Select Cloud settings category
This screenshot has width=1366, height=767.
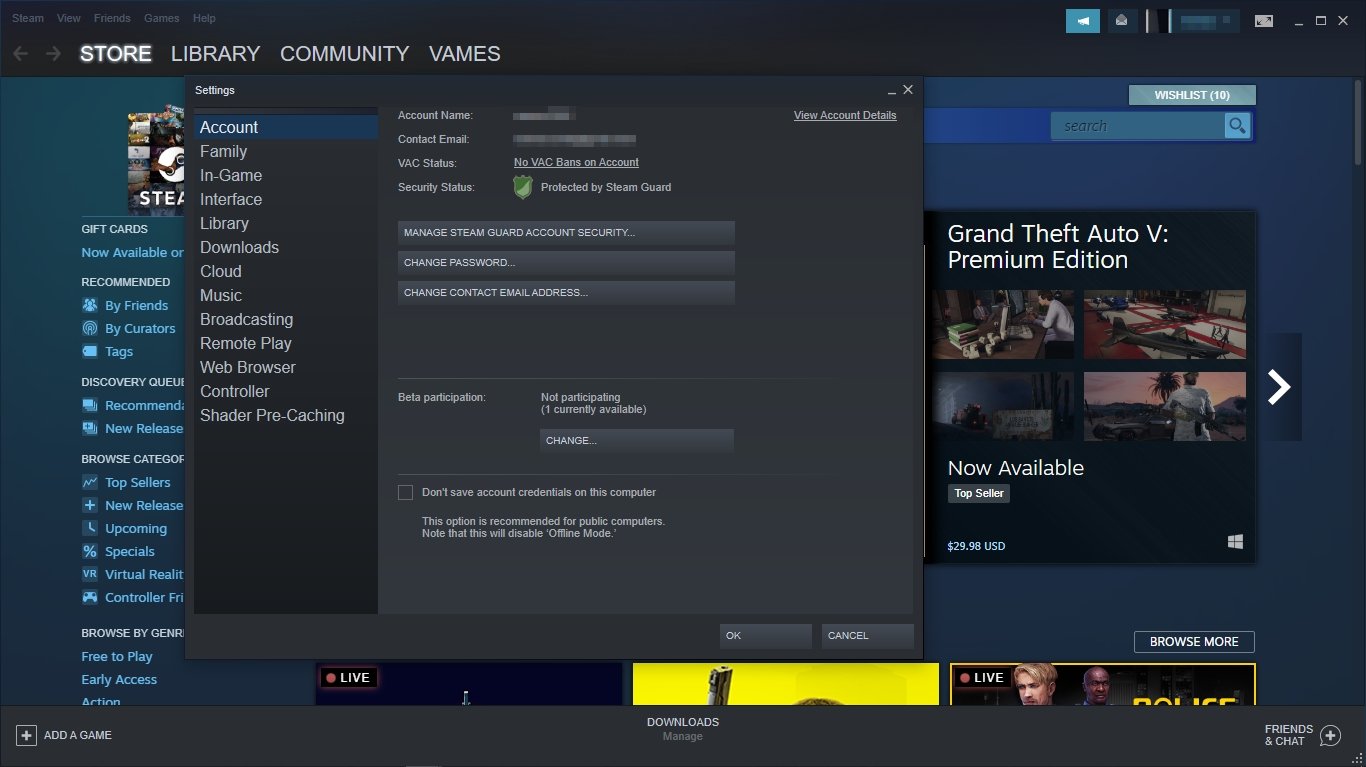pyautogui.click(x=286, y=271)
